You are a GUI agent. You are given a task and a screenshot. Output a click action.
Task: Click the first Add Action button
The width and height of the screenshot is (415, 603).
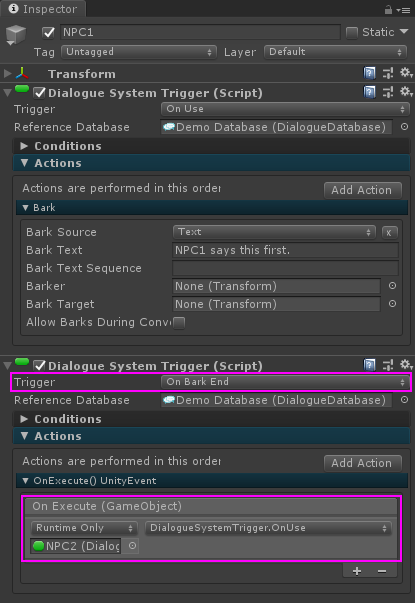(x=363, y=190)
